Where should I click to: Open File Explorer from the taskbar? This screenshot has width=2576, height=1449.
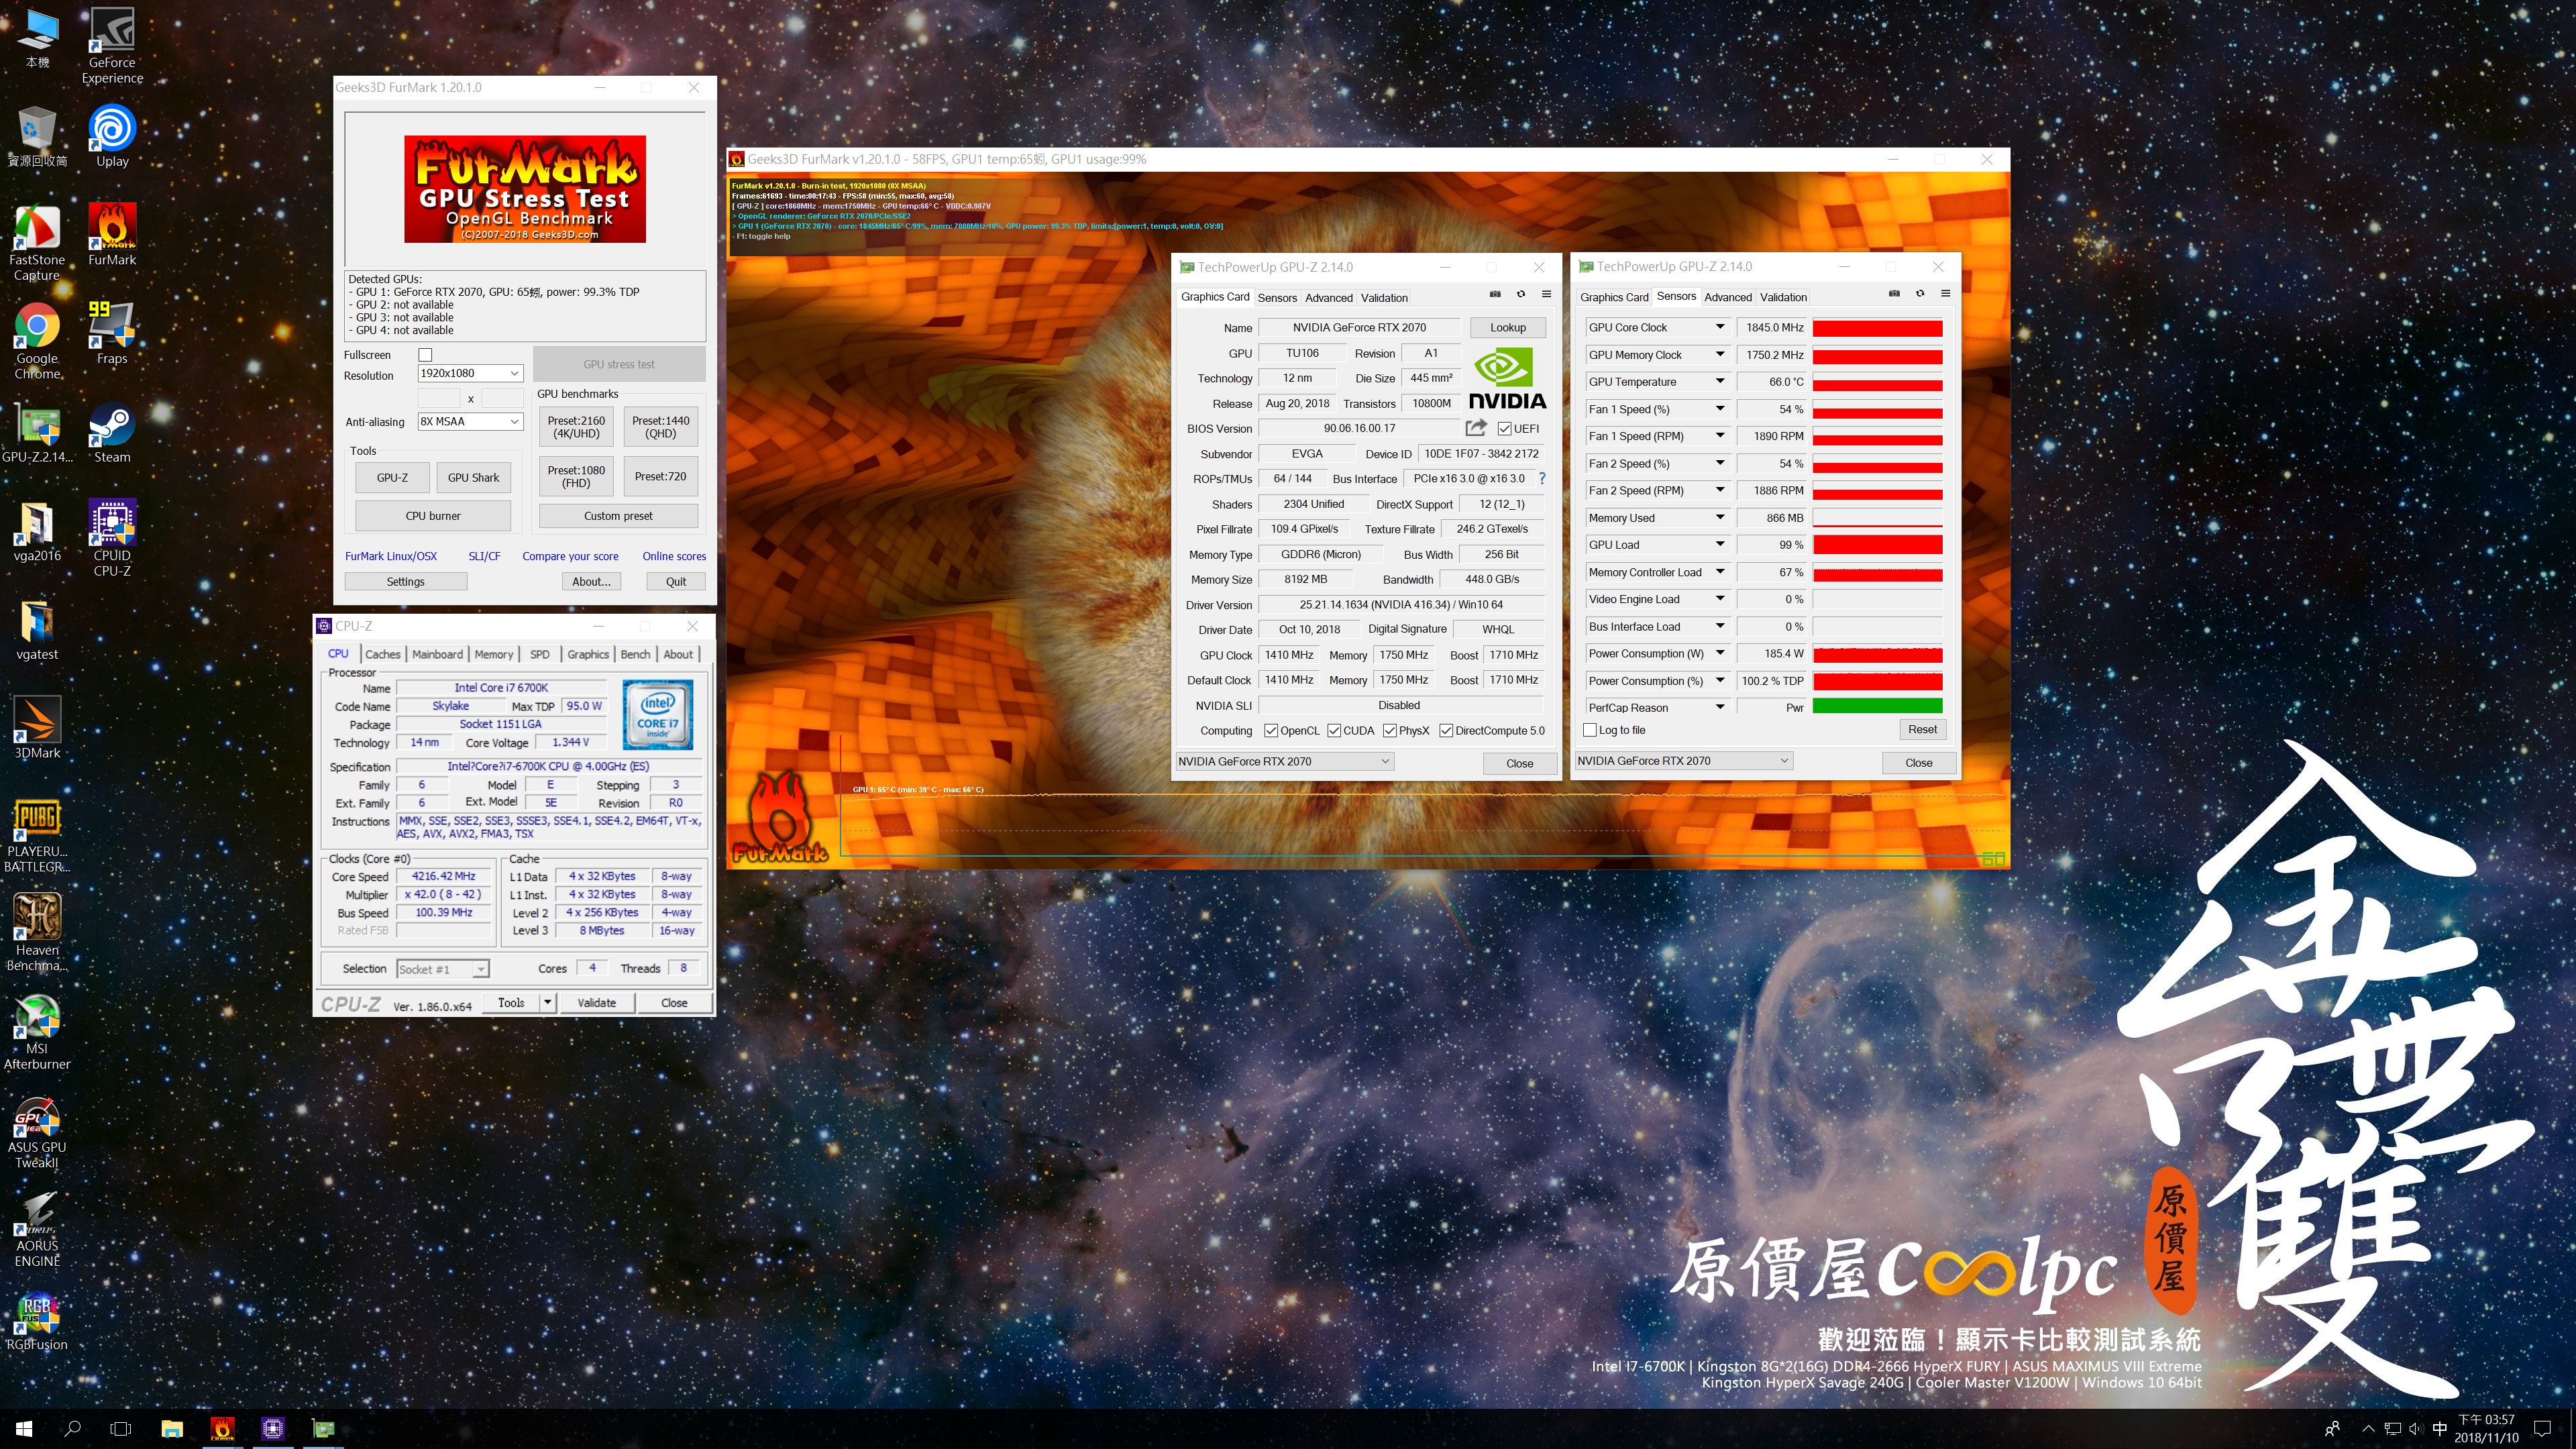click(x=172, y=1428)
